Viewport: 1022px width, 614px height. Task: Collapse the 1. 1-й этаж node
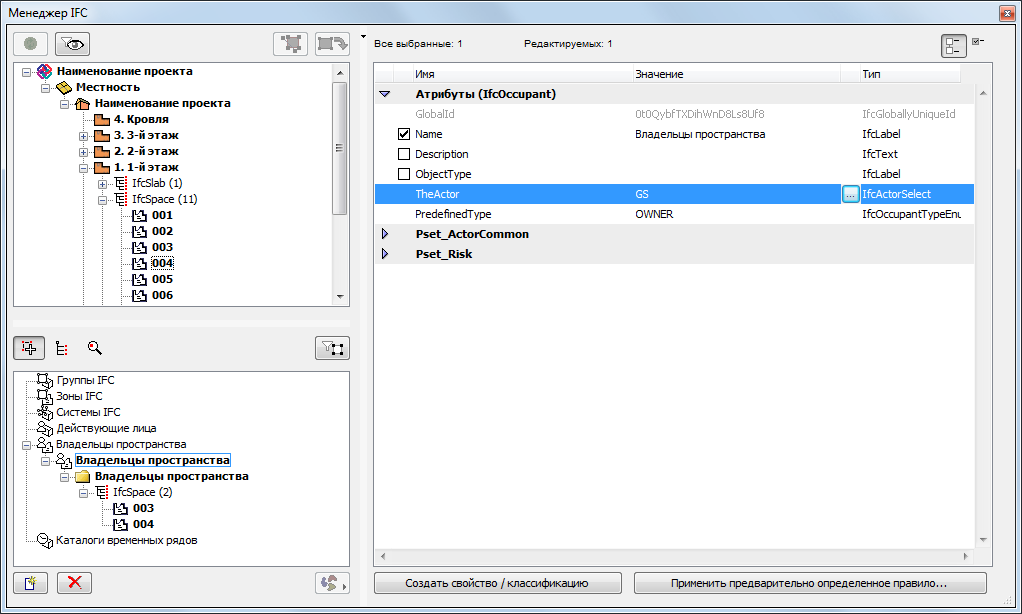point(83,168)
